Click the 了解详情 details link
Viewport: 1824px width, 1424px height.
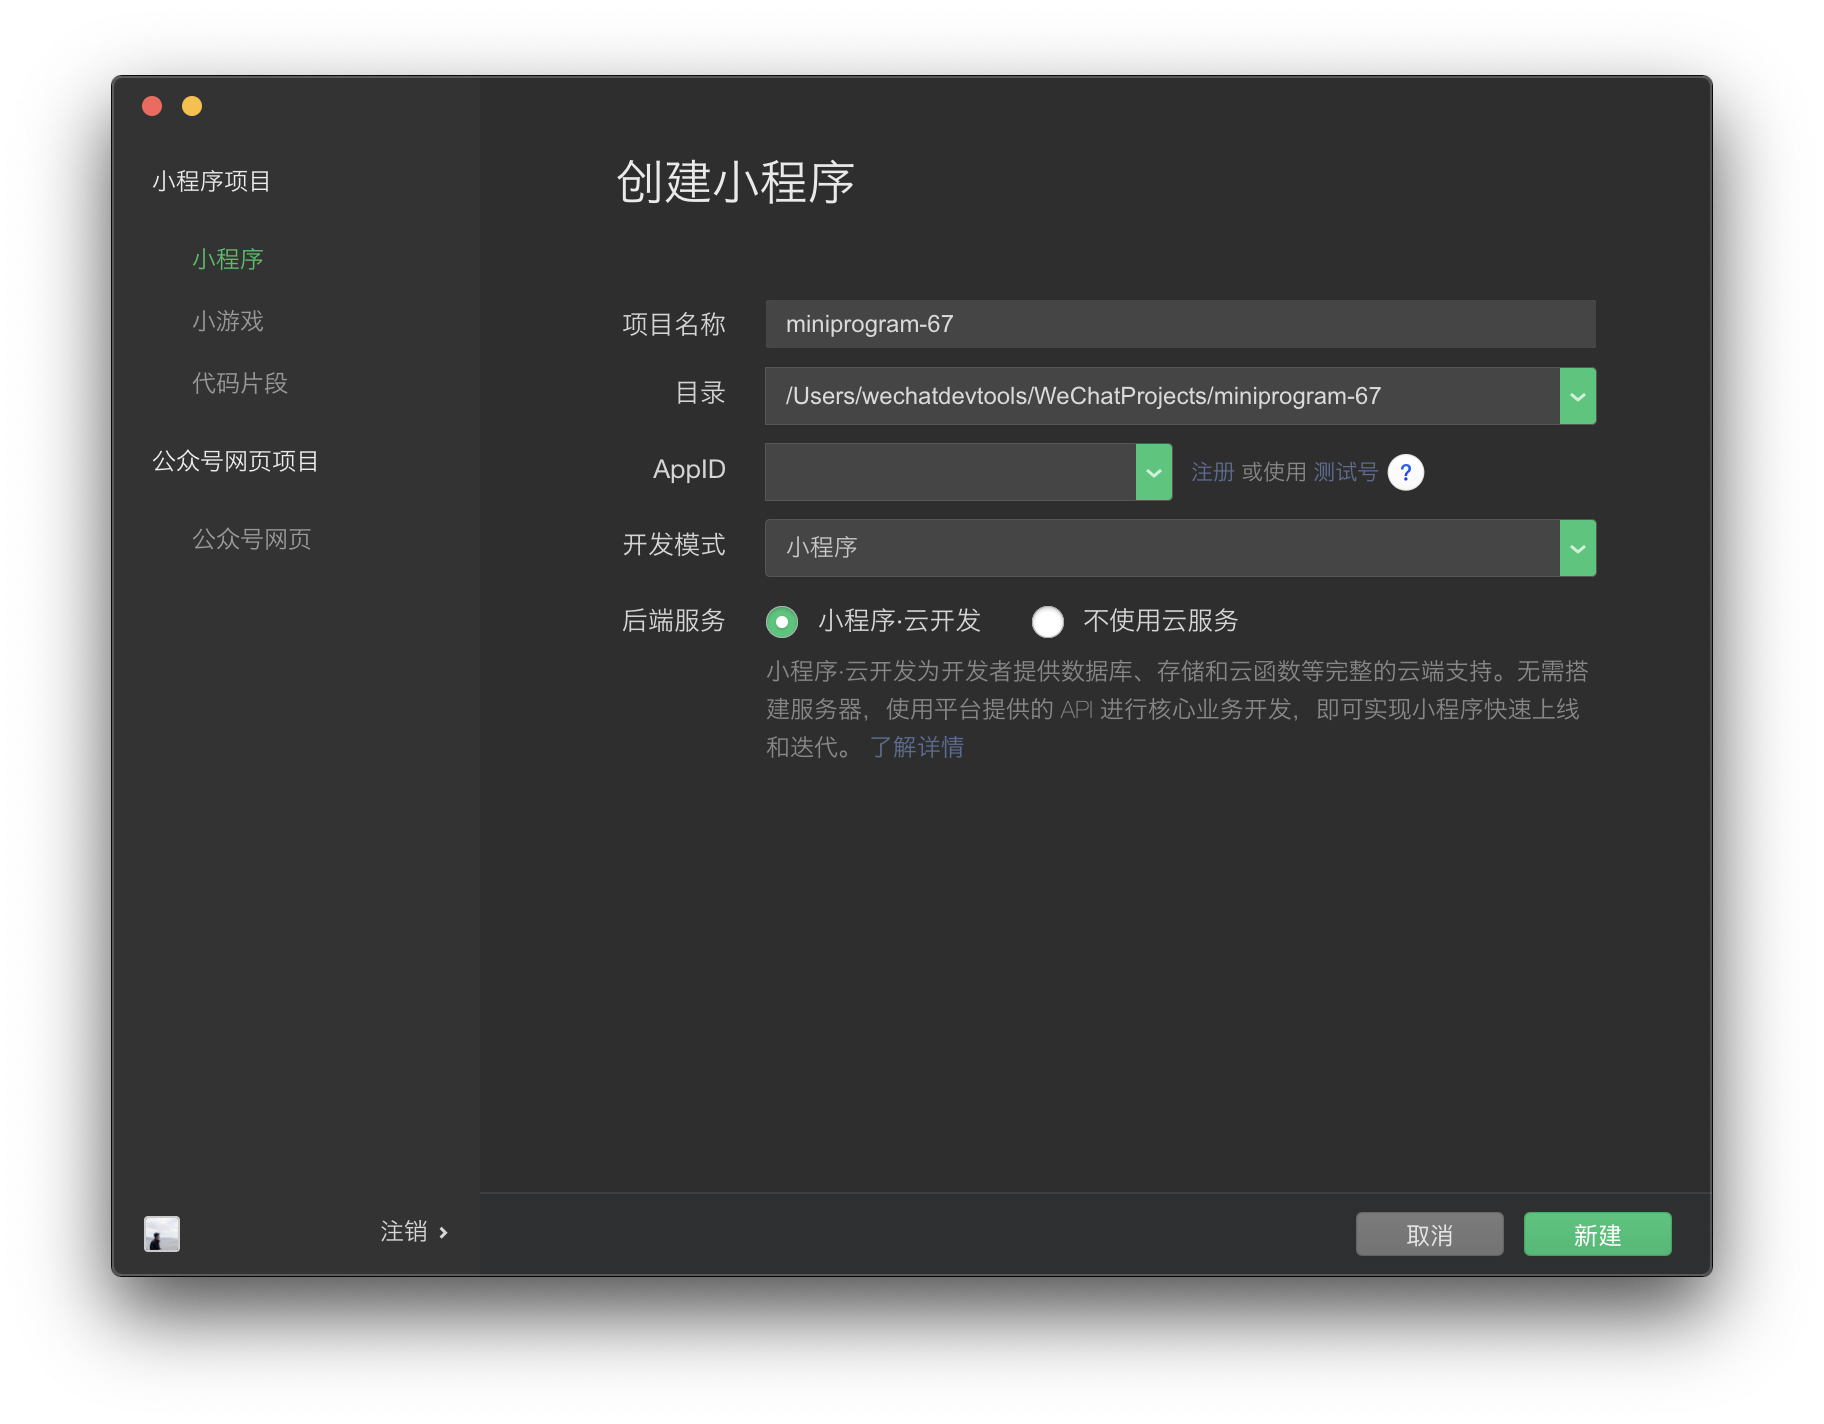[x=916, y=747]
